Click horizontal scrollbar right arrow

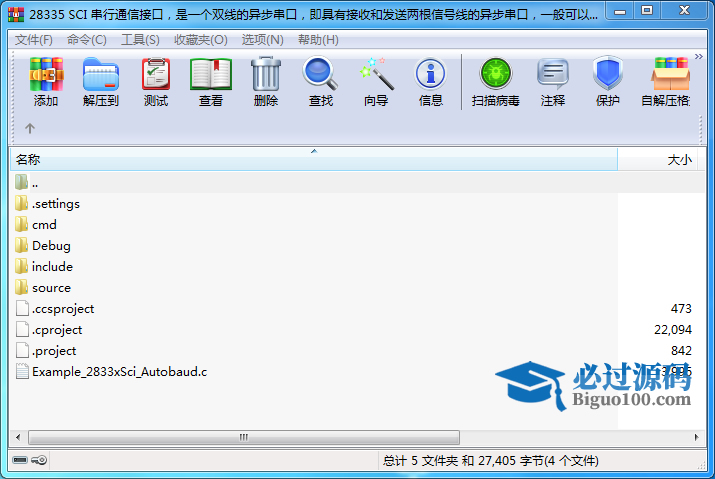pos(696,437)
